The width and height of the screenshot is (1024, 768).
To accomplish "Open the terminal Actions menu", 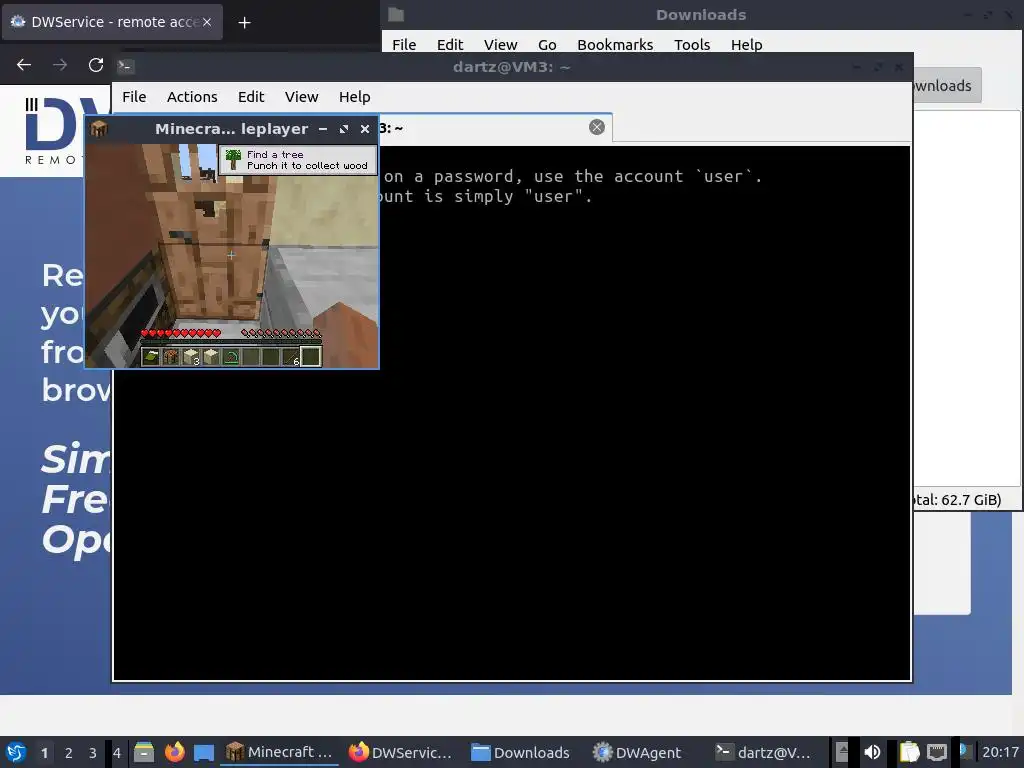I will 192,97.
